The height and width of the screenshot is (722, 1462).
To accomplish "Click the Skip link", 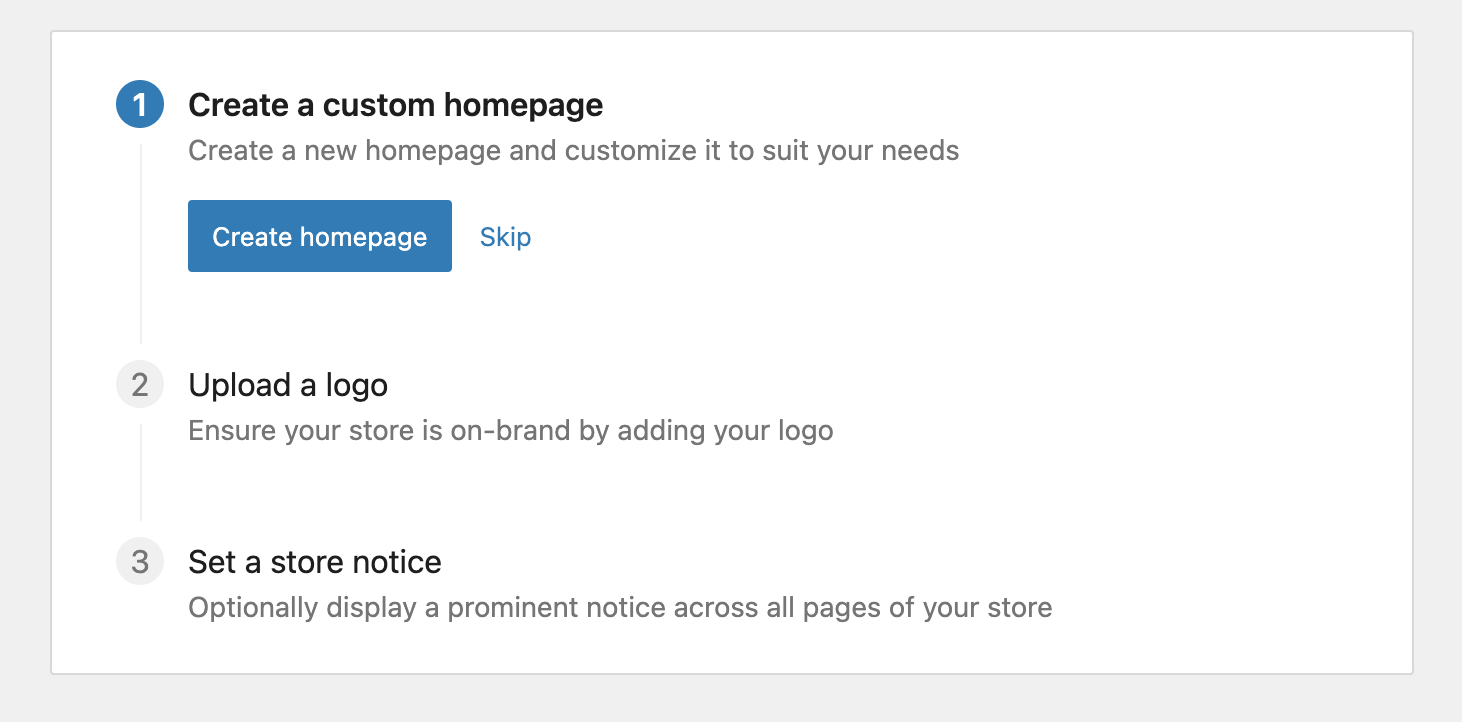I will [505, 237].
